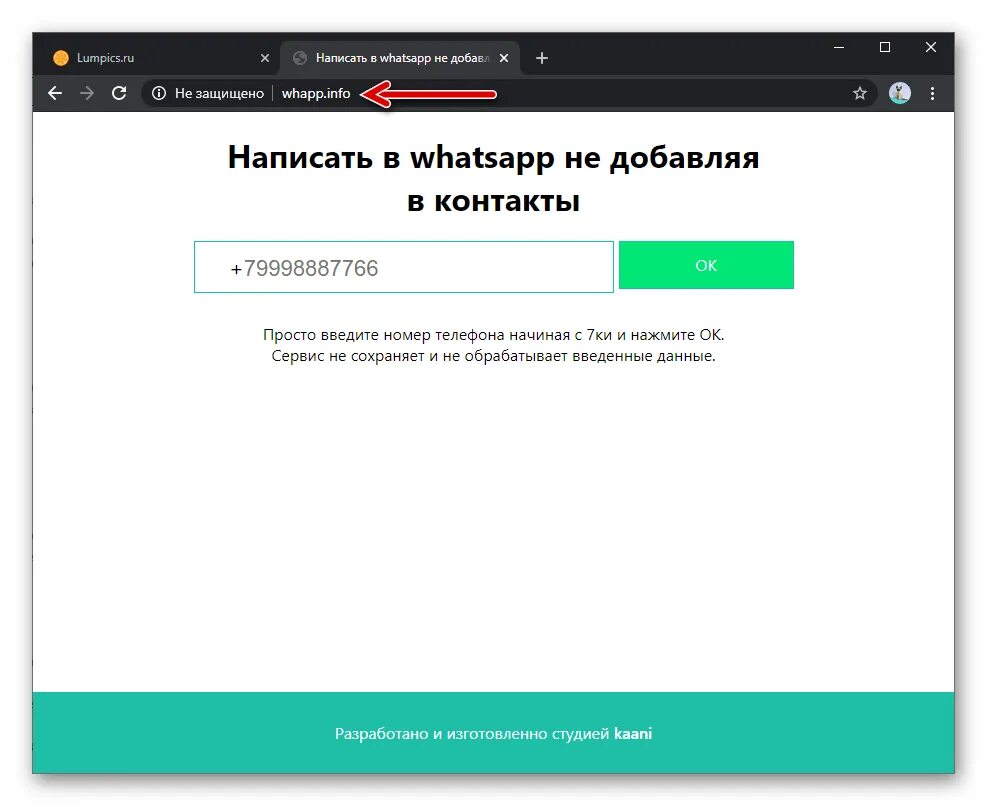Image resolution: width=987 pixels, height=806 pixels.
Task: Click the Не защищено security label
Action: coord(219,93)
